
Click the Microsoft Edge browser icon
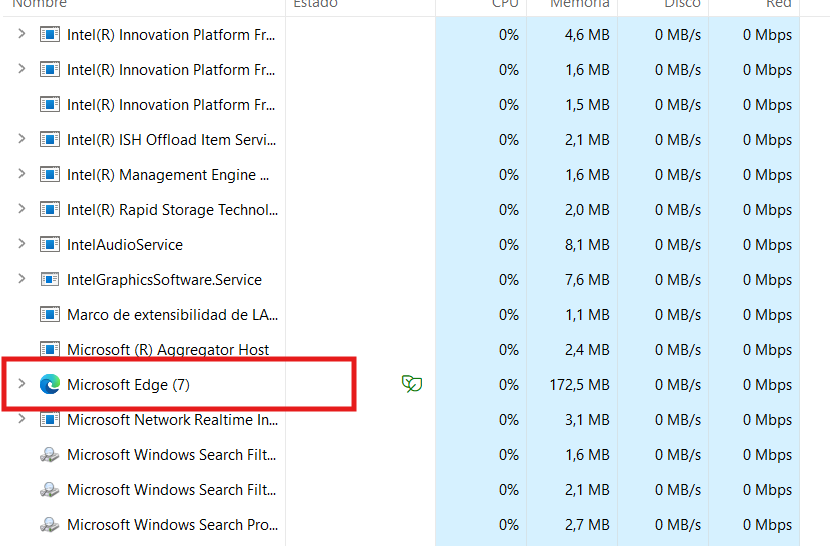[x=50, y=384]
